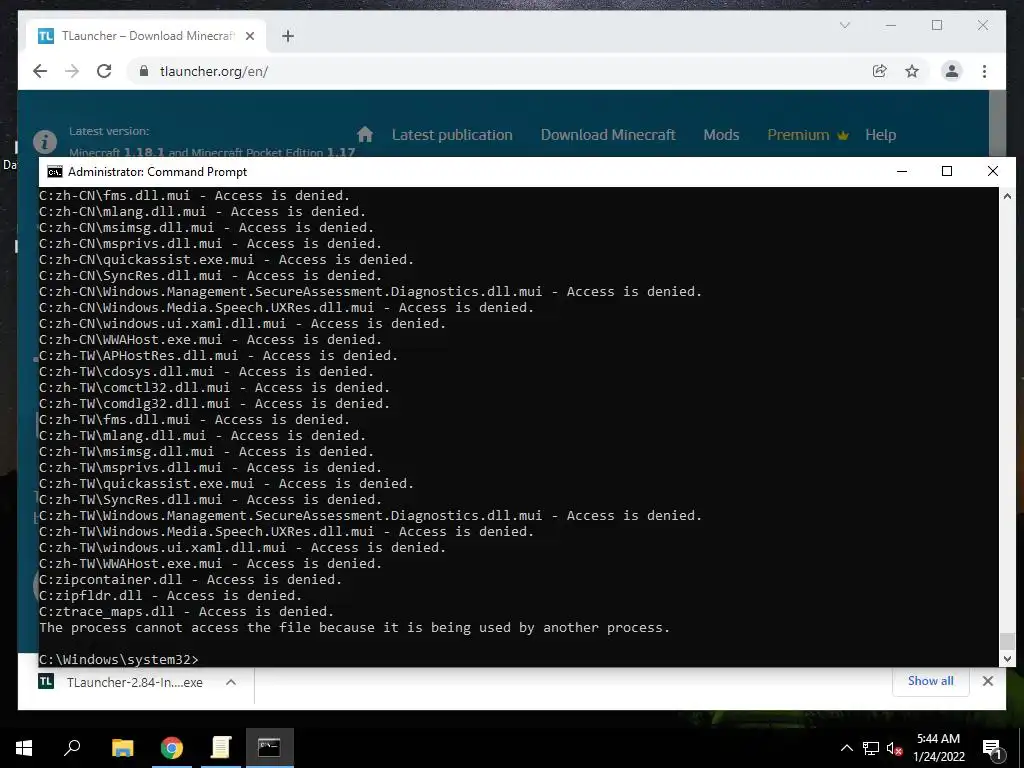Select Command Prompt taskbar icon
Screen dimensions: 1024x768
pos(270,748)
